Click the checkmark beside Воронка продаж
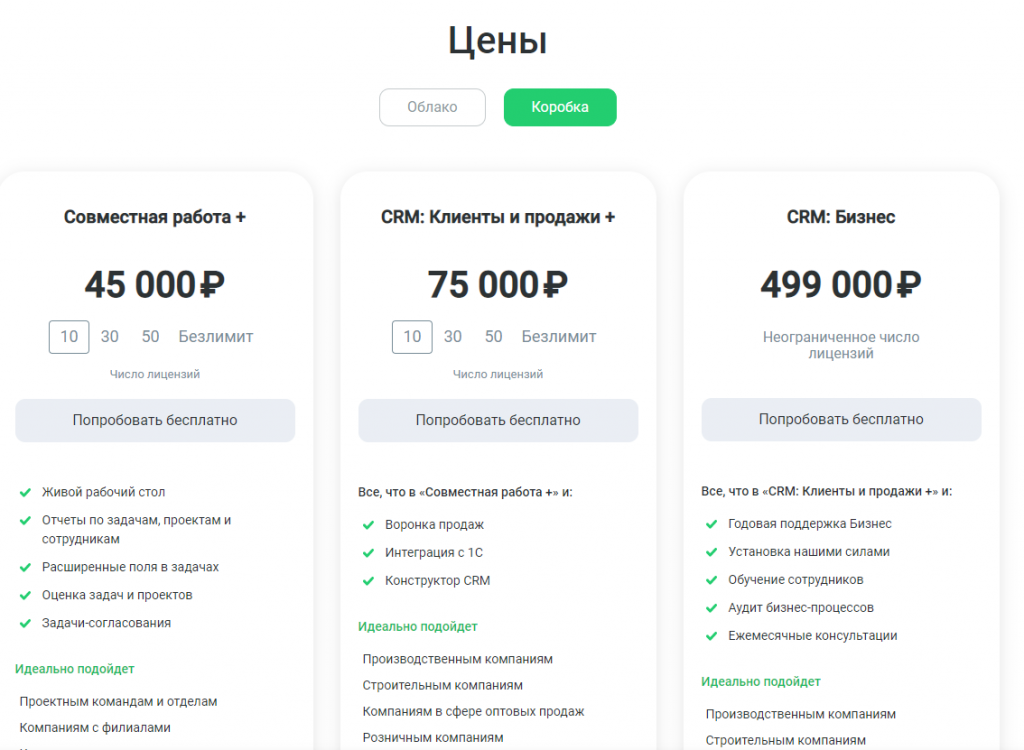The image size is (1024, 750). point(368,525)
